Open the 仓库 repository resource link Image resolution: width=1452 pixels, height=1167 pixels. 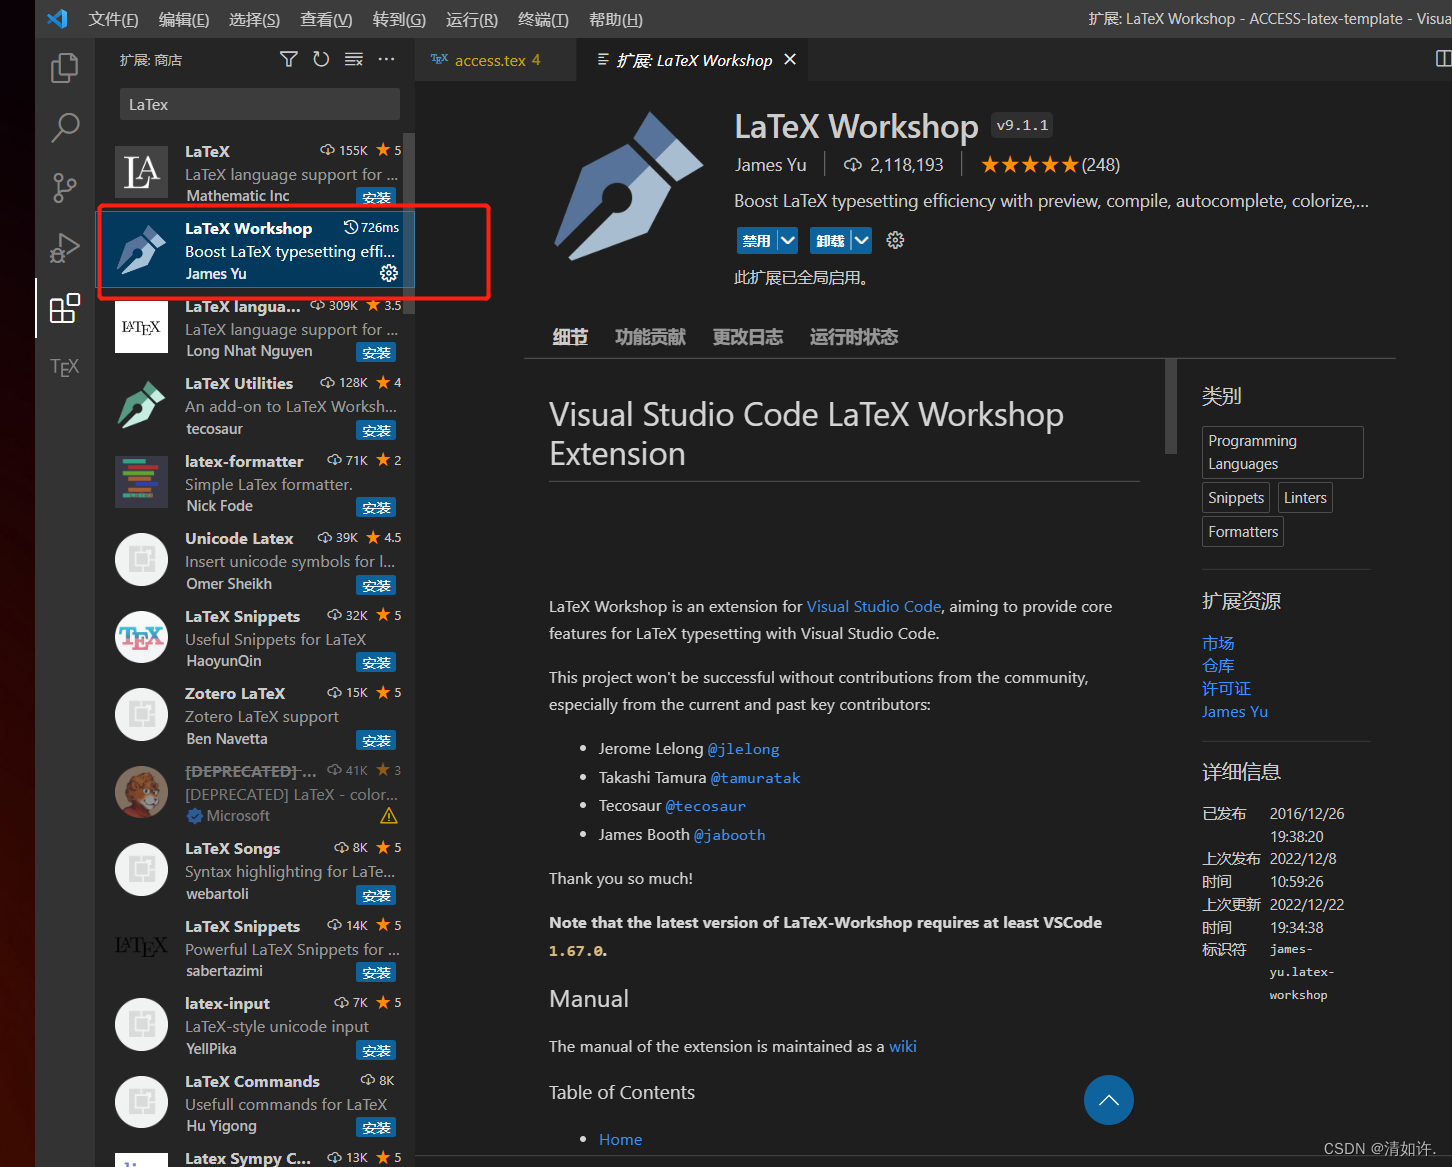click(x=1218, y=665)
